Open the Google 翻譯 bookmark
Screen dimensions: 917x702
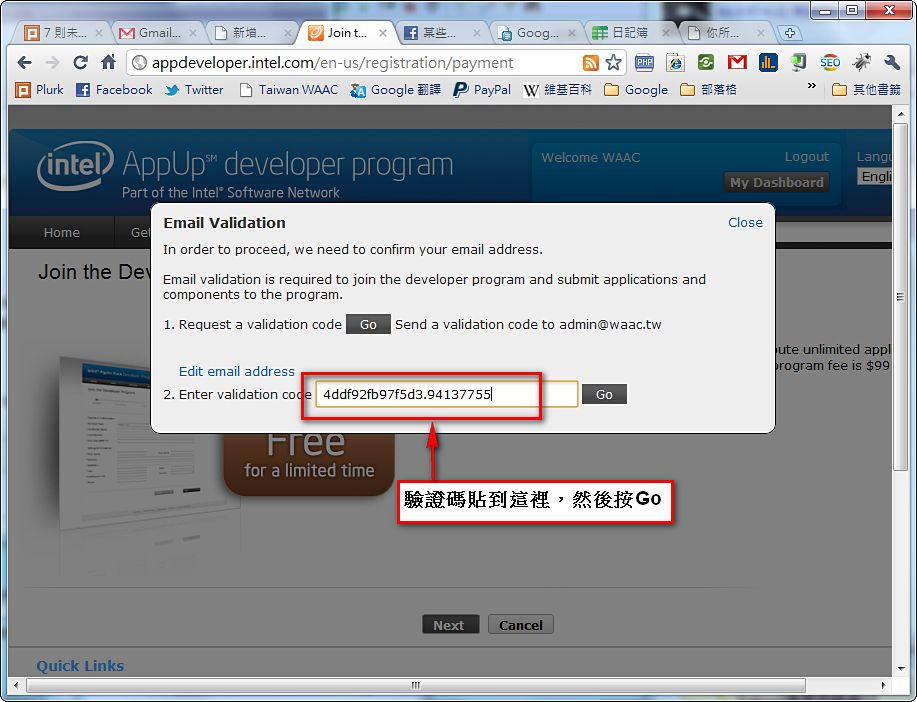(x=395, y=90)
